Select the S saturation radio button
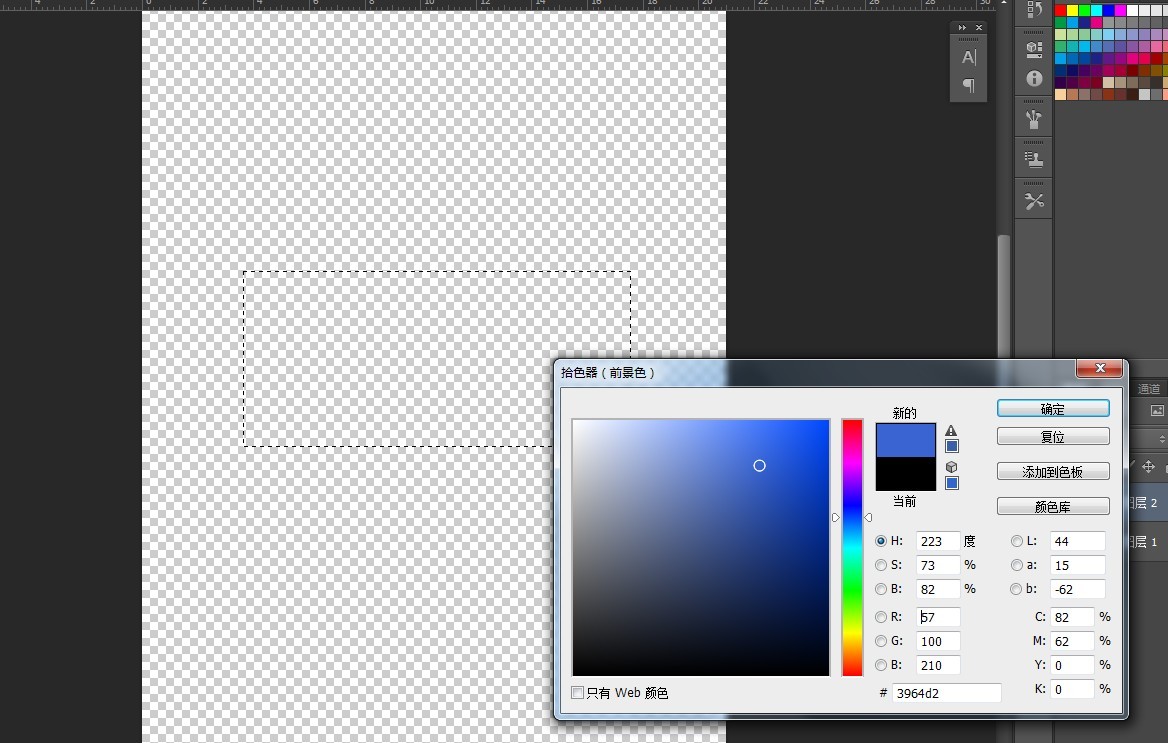This screenshot has width=1168, height=743. tap(881, 565)
